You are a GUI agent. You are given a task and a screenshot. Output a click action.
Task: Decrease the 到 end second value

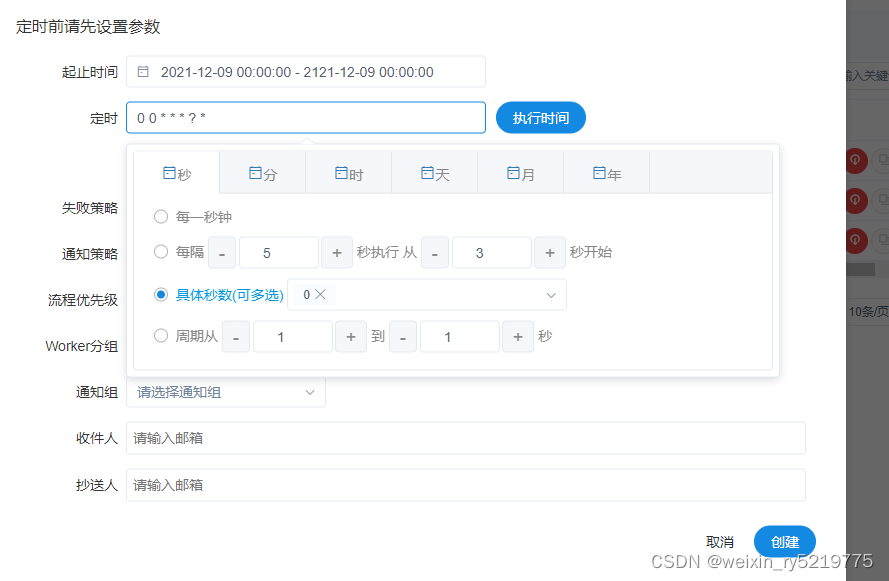pos(403,337)
